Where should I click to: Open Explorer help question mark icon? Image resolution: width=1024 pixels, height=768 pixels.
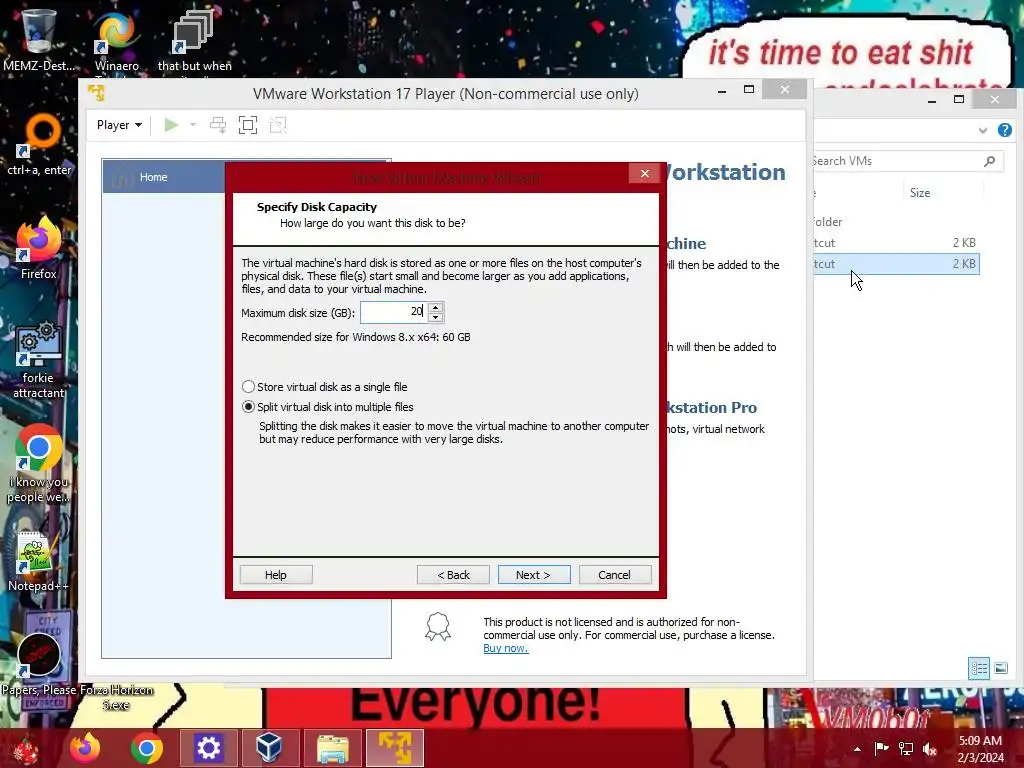coord(1004,130)
